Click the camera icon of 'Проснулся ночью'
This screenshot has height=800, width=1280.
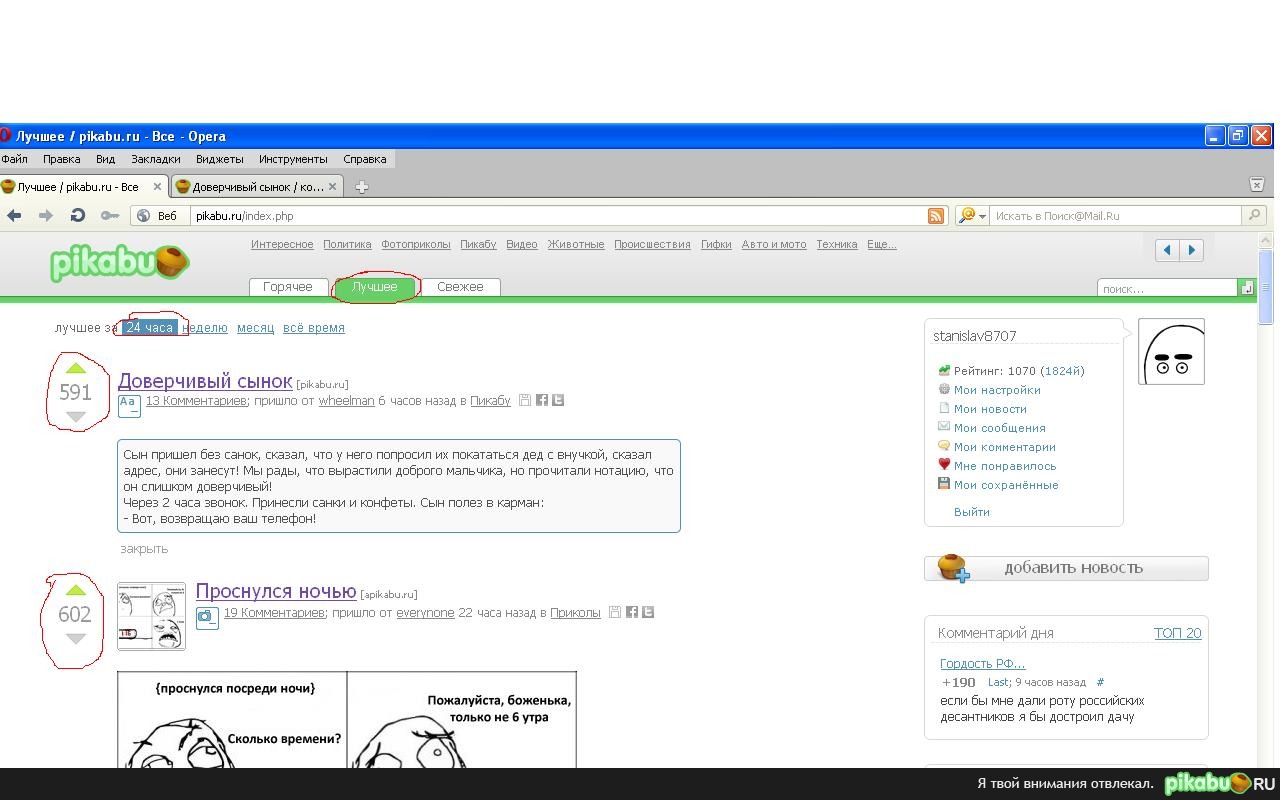(x=206, y=616)
